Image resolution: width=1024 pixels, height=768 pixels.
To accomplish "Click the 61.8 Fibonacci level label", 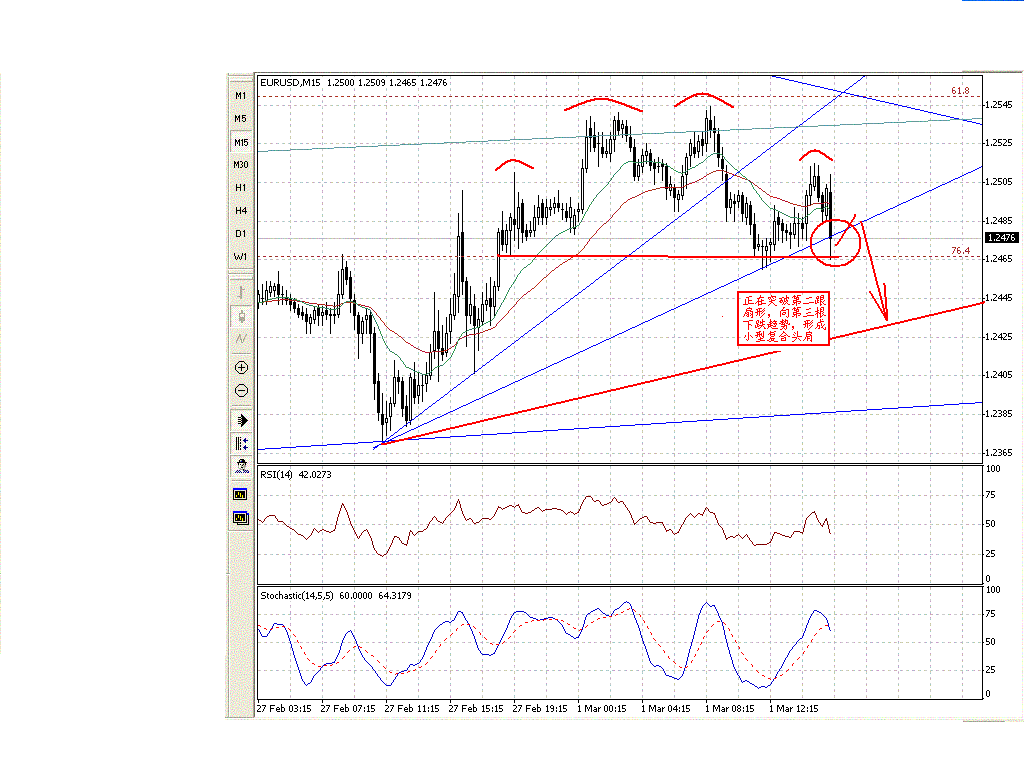I will [960, 91].
